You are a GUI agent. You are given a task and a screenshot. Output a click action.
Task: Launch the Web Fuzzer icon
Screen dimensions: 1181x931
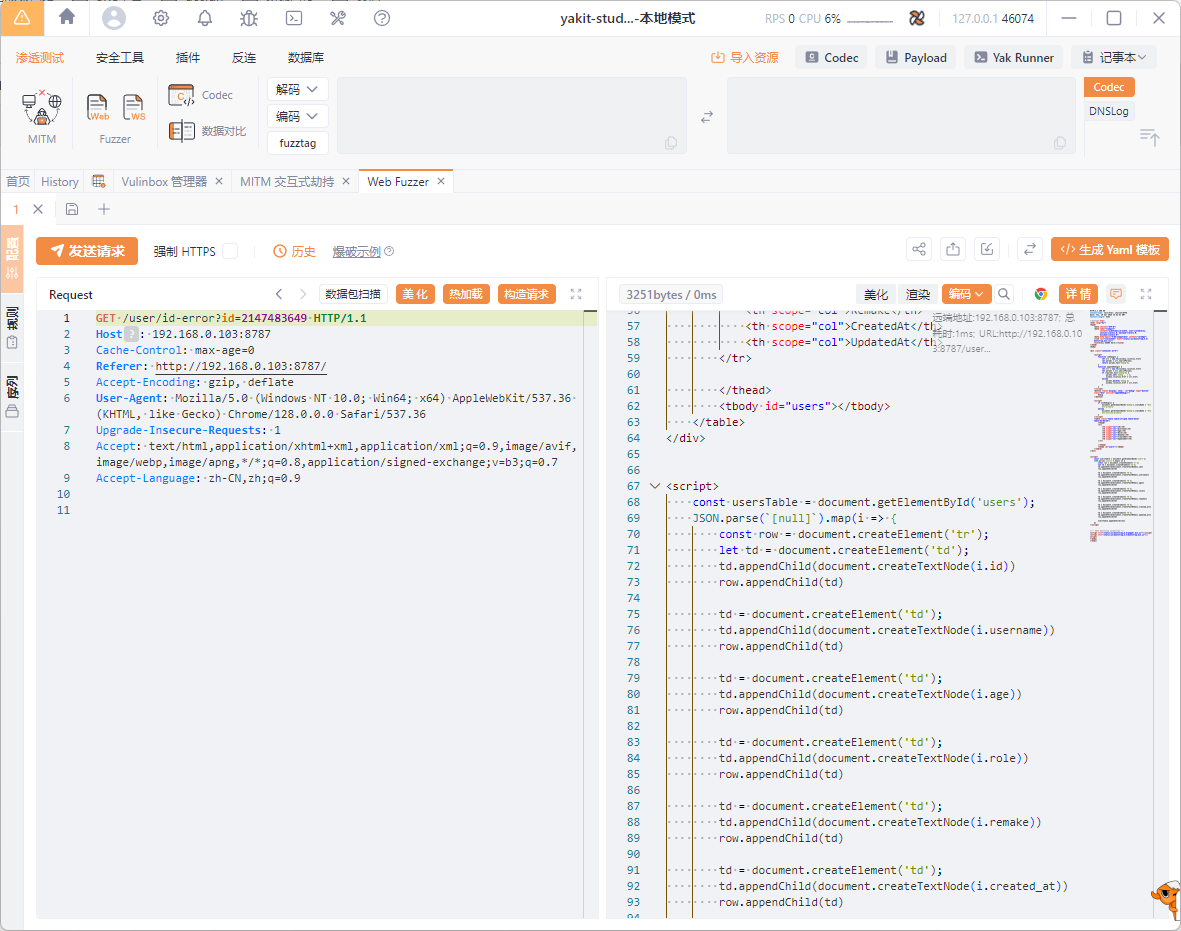97,107
